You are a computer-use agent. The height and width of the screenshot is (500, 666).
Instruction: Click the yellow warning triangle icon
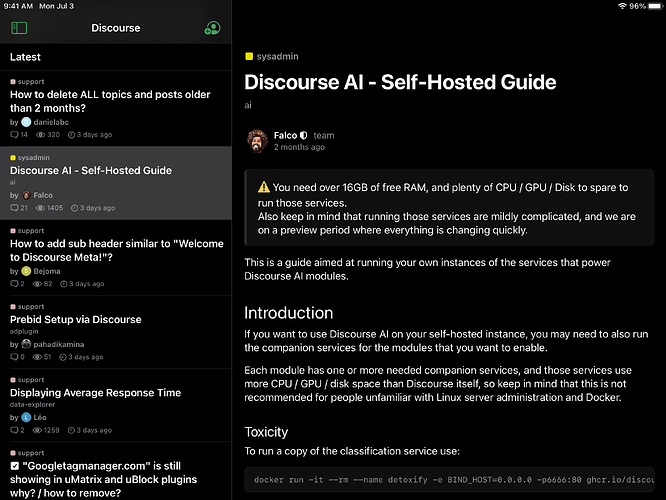[264, 187]
